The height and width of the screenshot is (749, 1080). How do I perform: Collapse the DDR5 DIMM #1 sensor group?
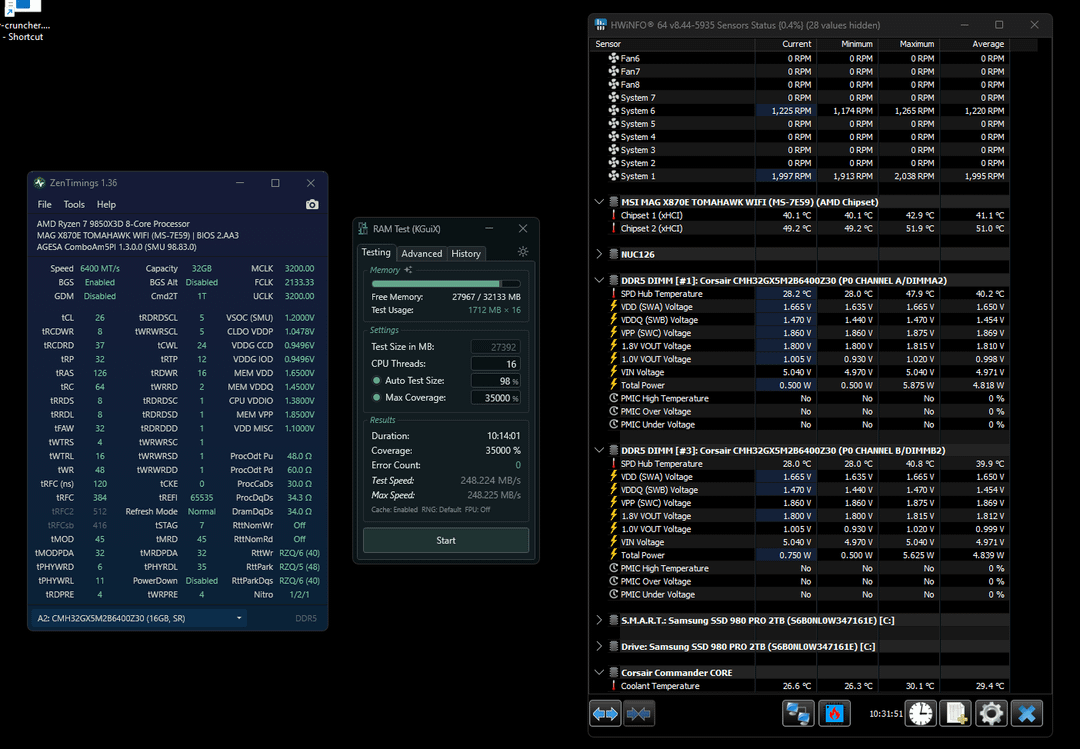(x=599, y=280)
